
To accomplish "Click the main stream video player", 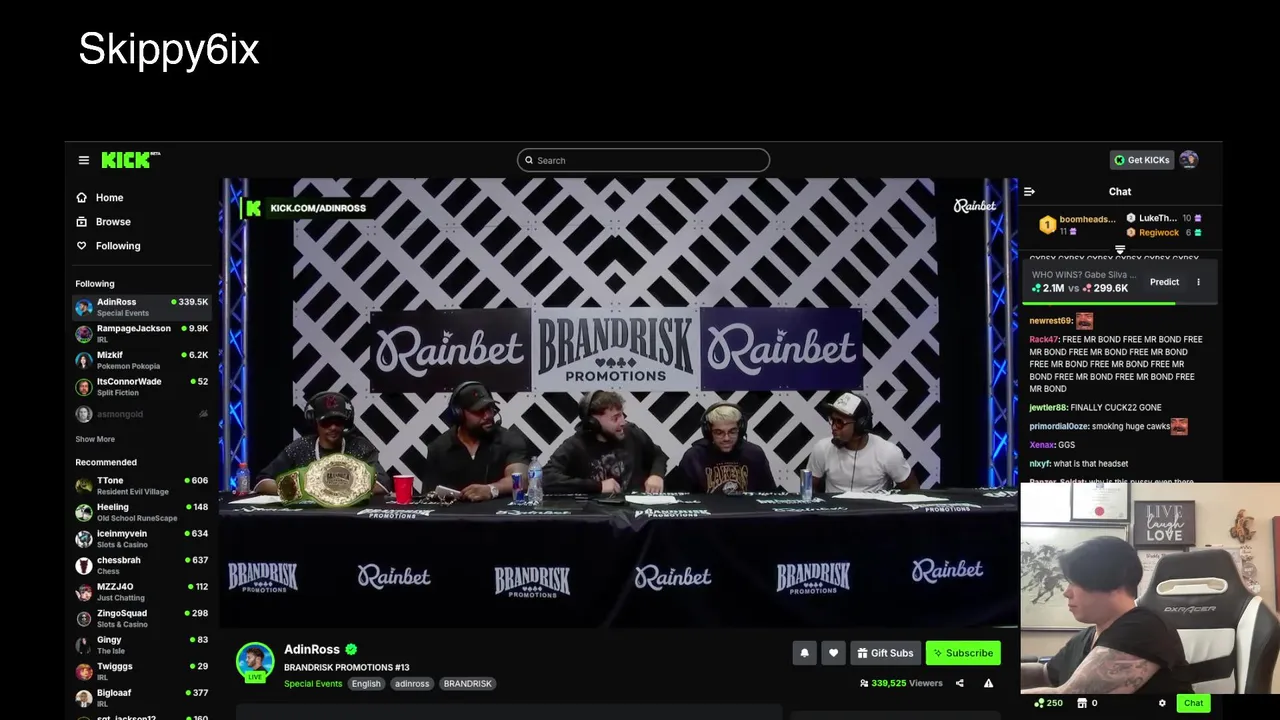I will click(x=618, y=402).
